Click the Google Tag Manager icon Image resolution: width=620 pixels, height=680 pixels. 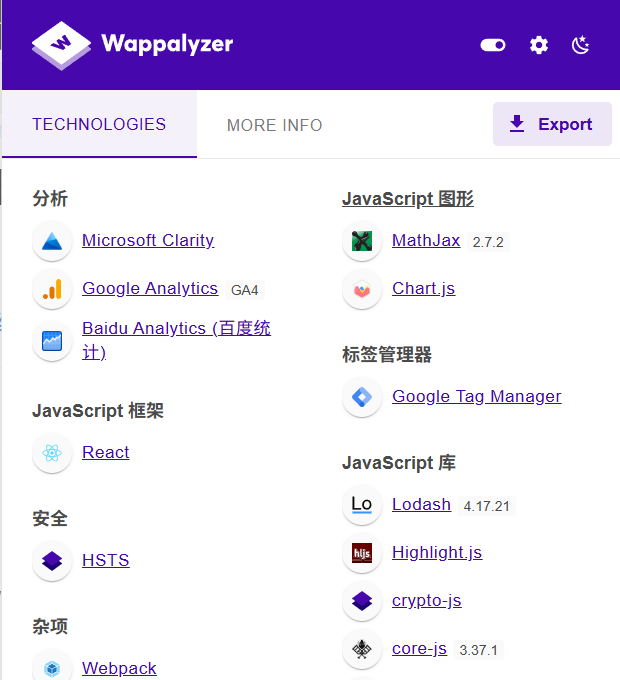point(362,397)
